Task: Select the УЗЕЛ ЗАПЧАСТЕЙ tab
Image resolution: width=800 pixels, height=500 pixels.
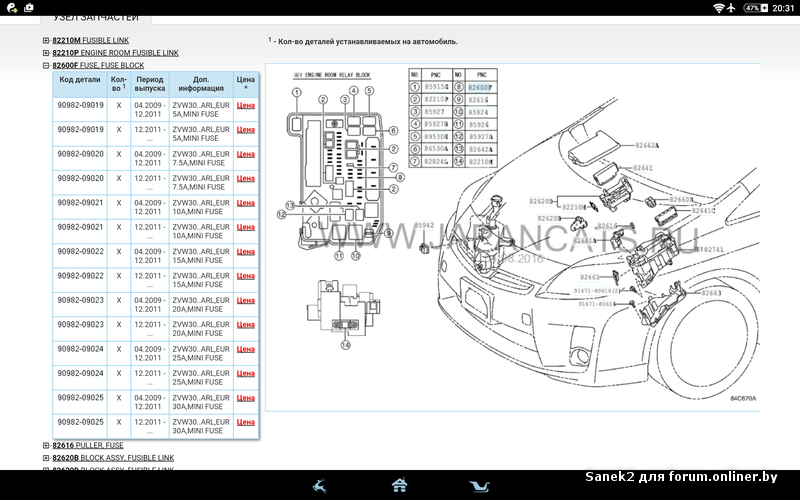Action: click(x=96, y=18)
